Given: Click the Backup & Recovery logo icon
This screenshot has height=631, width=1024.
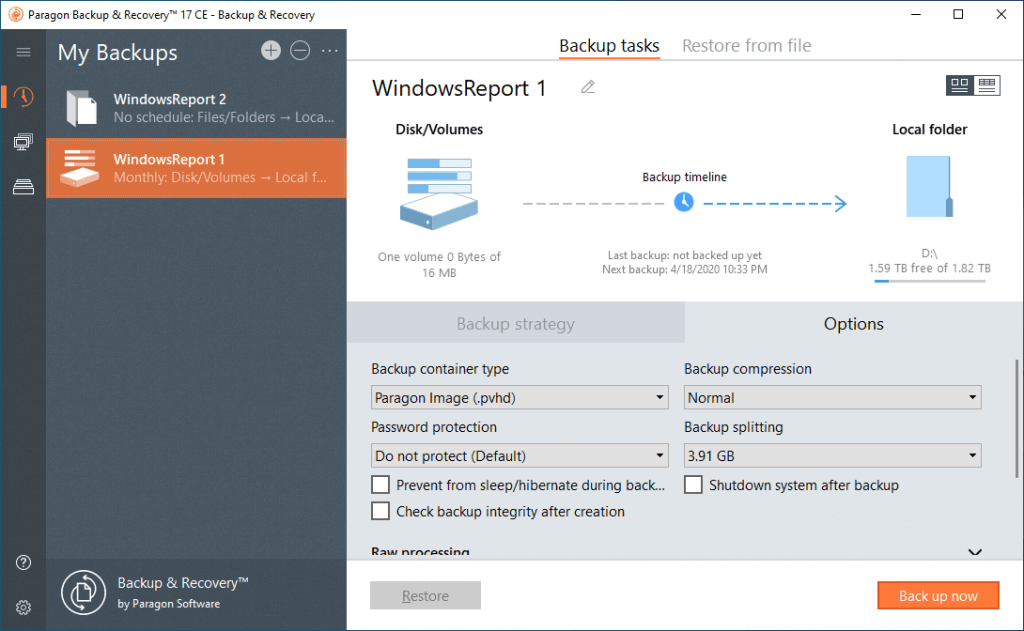Looking at the screenshot, I should (84, 592).
